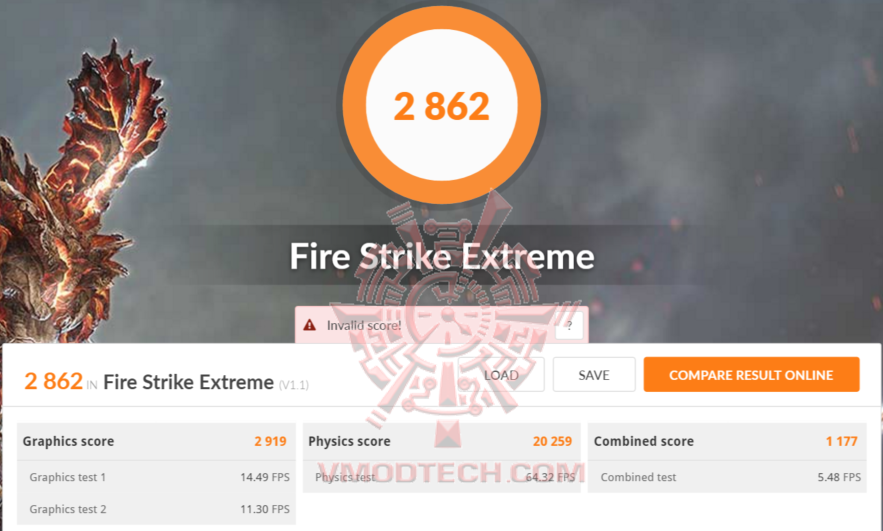
Task: Select the Physics score header row
Action: coord(442,441)
